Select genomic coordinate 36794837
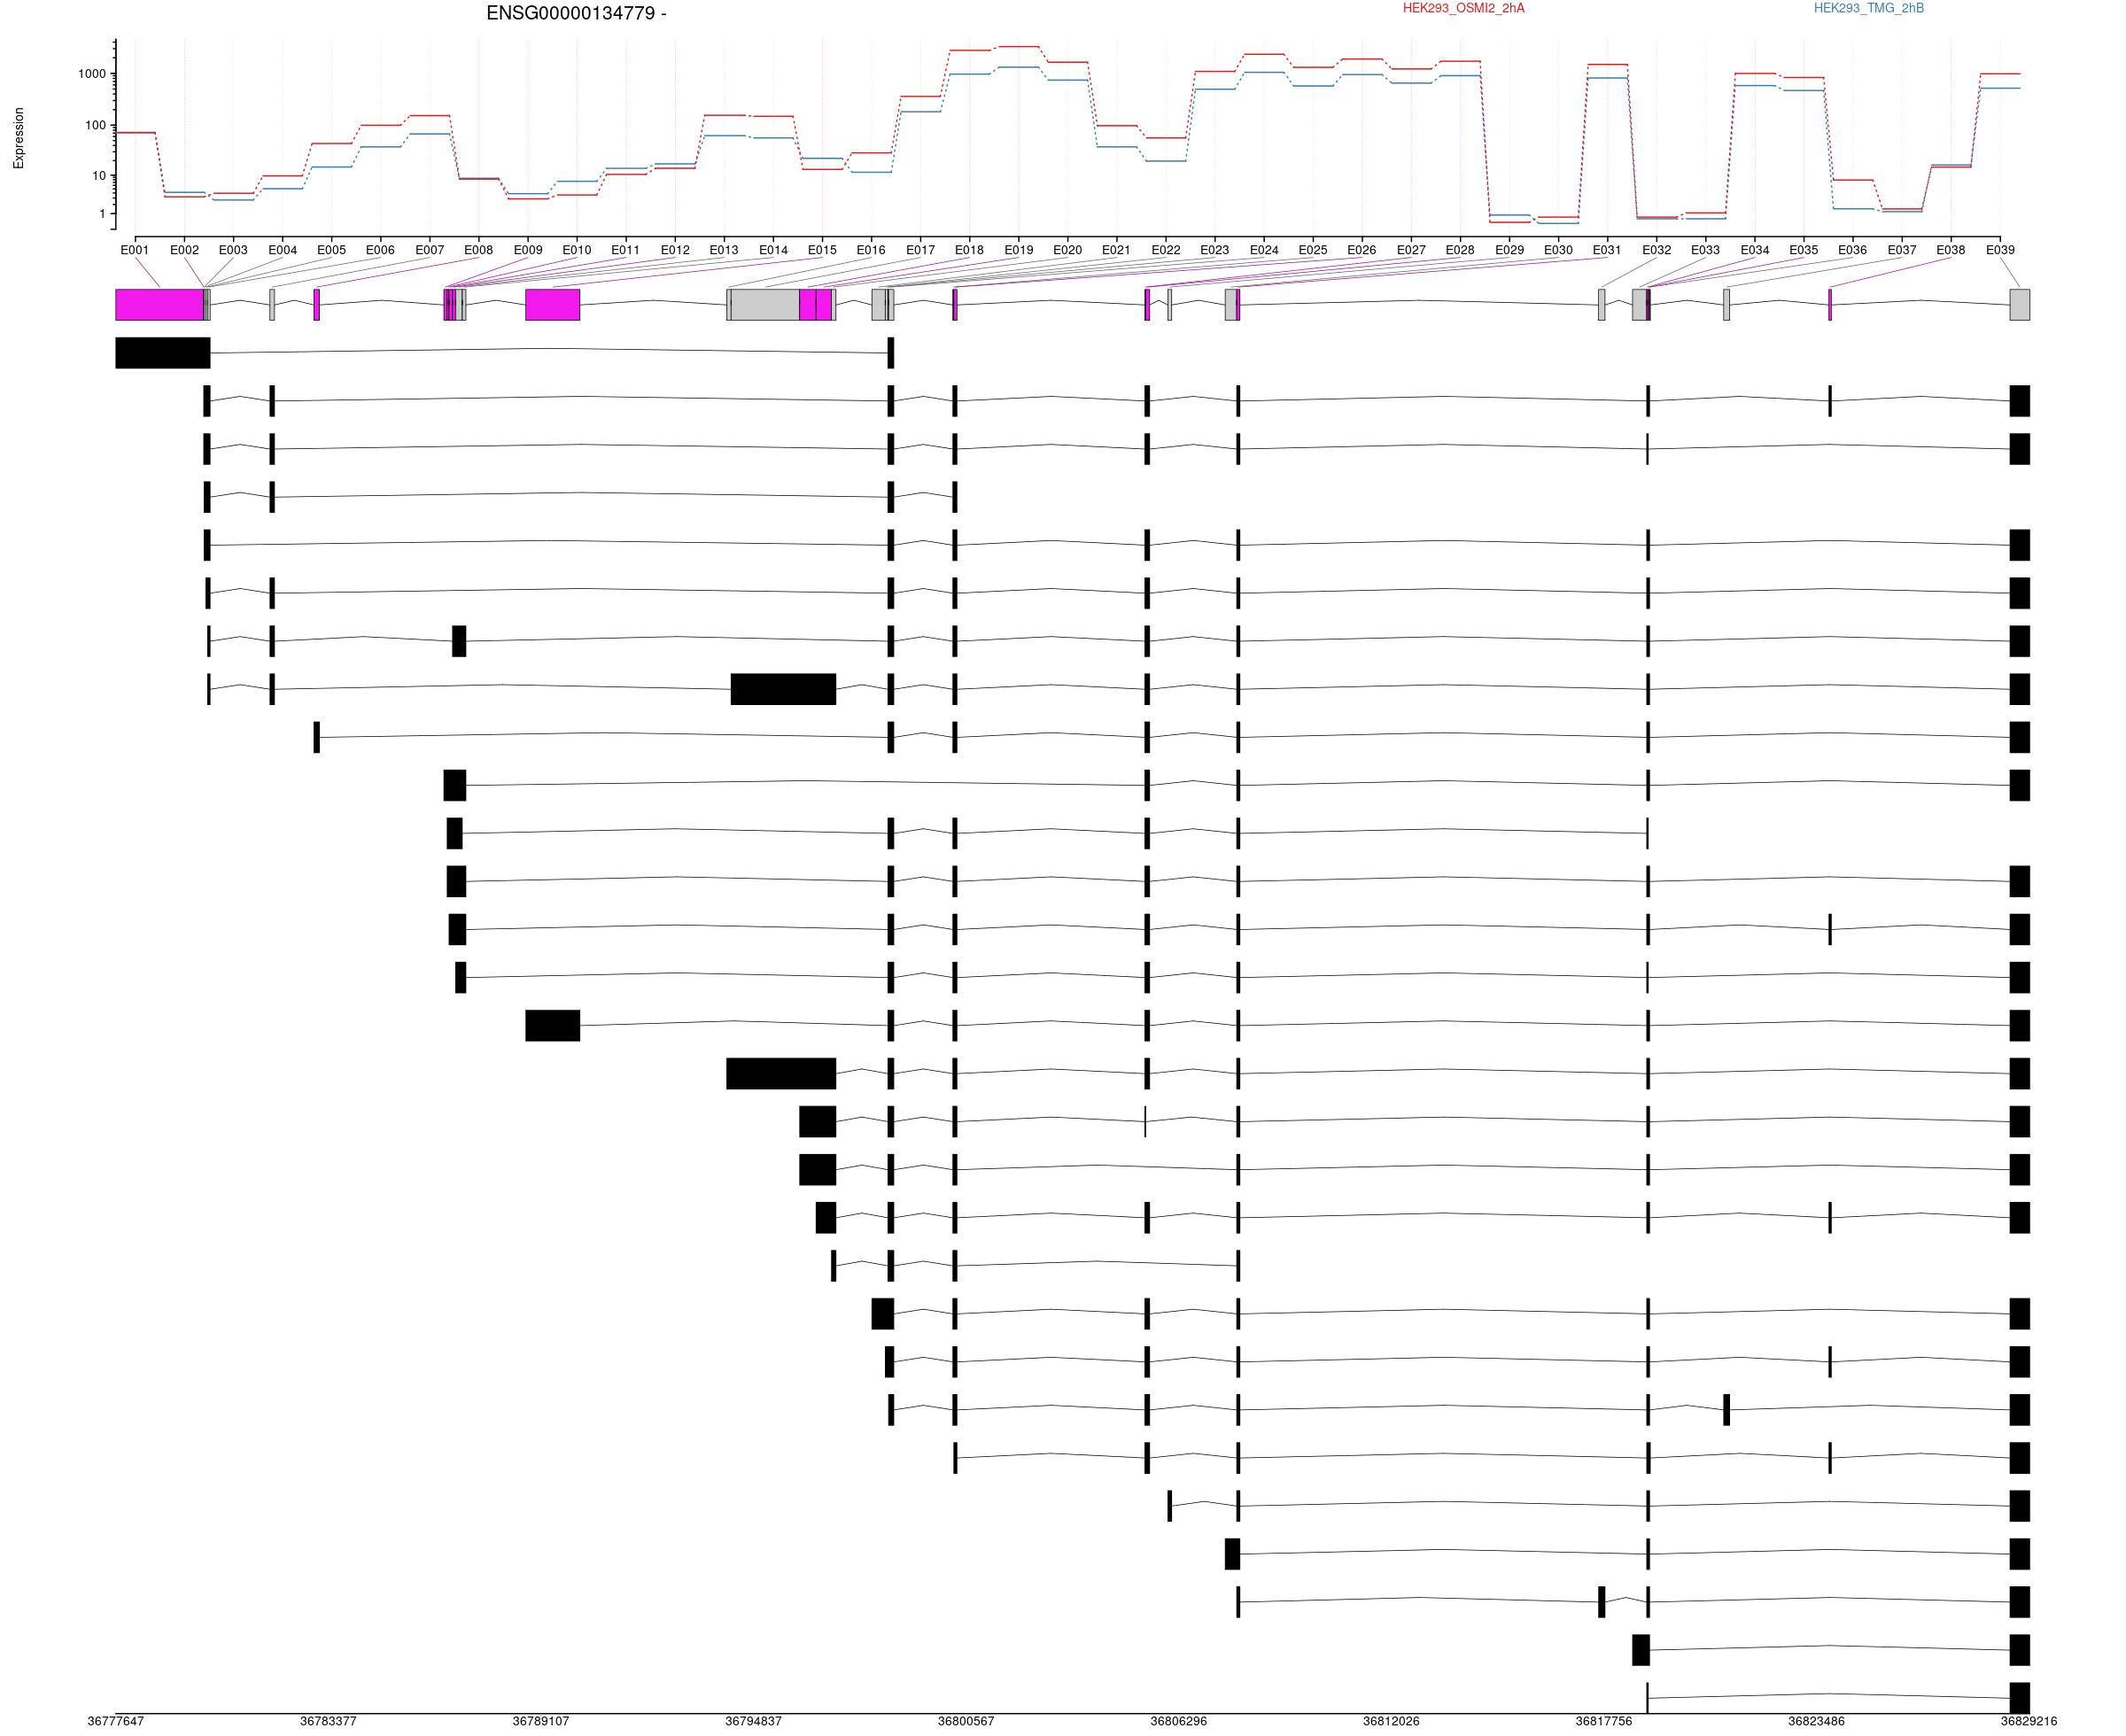The image size is (2126, 1736). (x=753, y=1722)
